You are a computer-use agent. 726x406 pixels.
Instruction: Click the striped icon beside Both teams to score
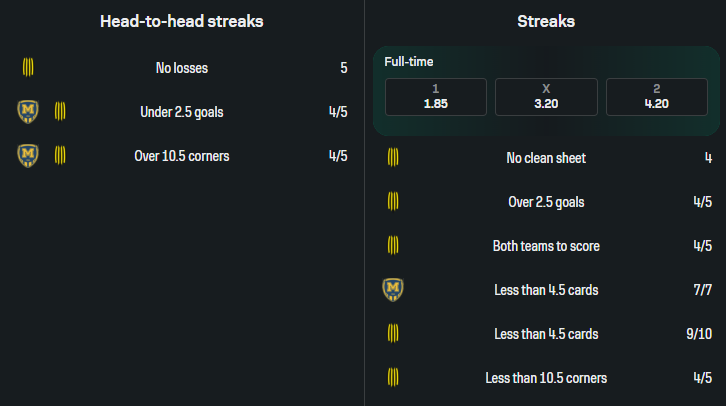point(393,245)
